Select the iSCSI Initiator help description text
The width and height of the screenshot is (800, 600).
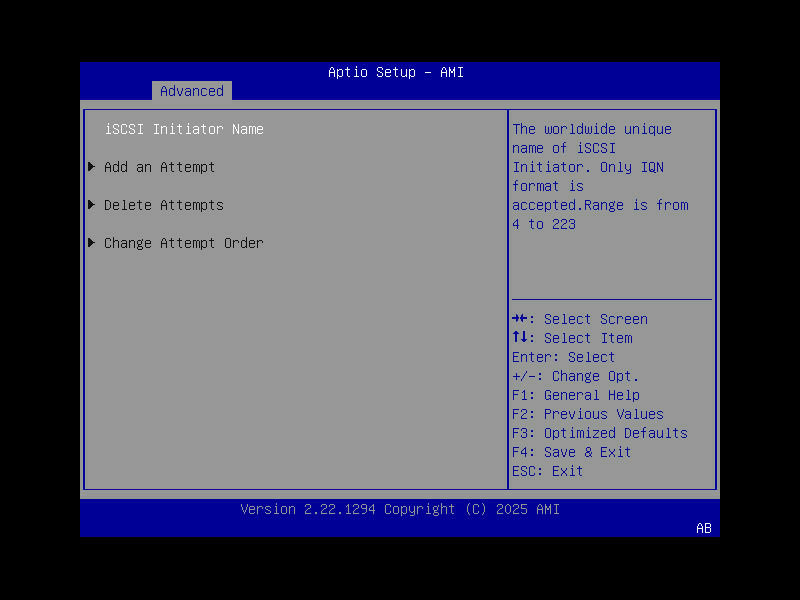click(600, 176)
